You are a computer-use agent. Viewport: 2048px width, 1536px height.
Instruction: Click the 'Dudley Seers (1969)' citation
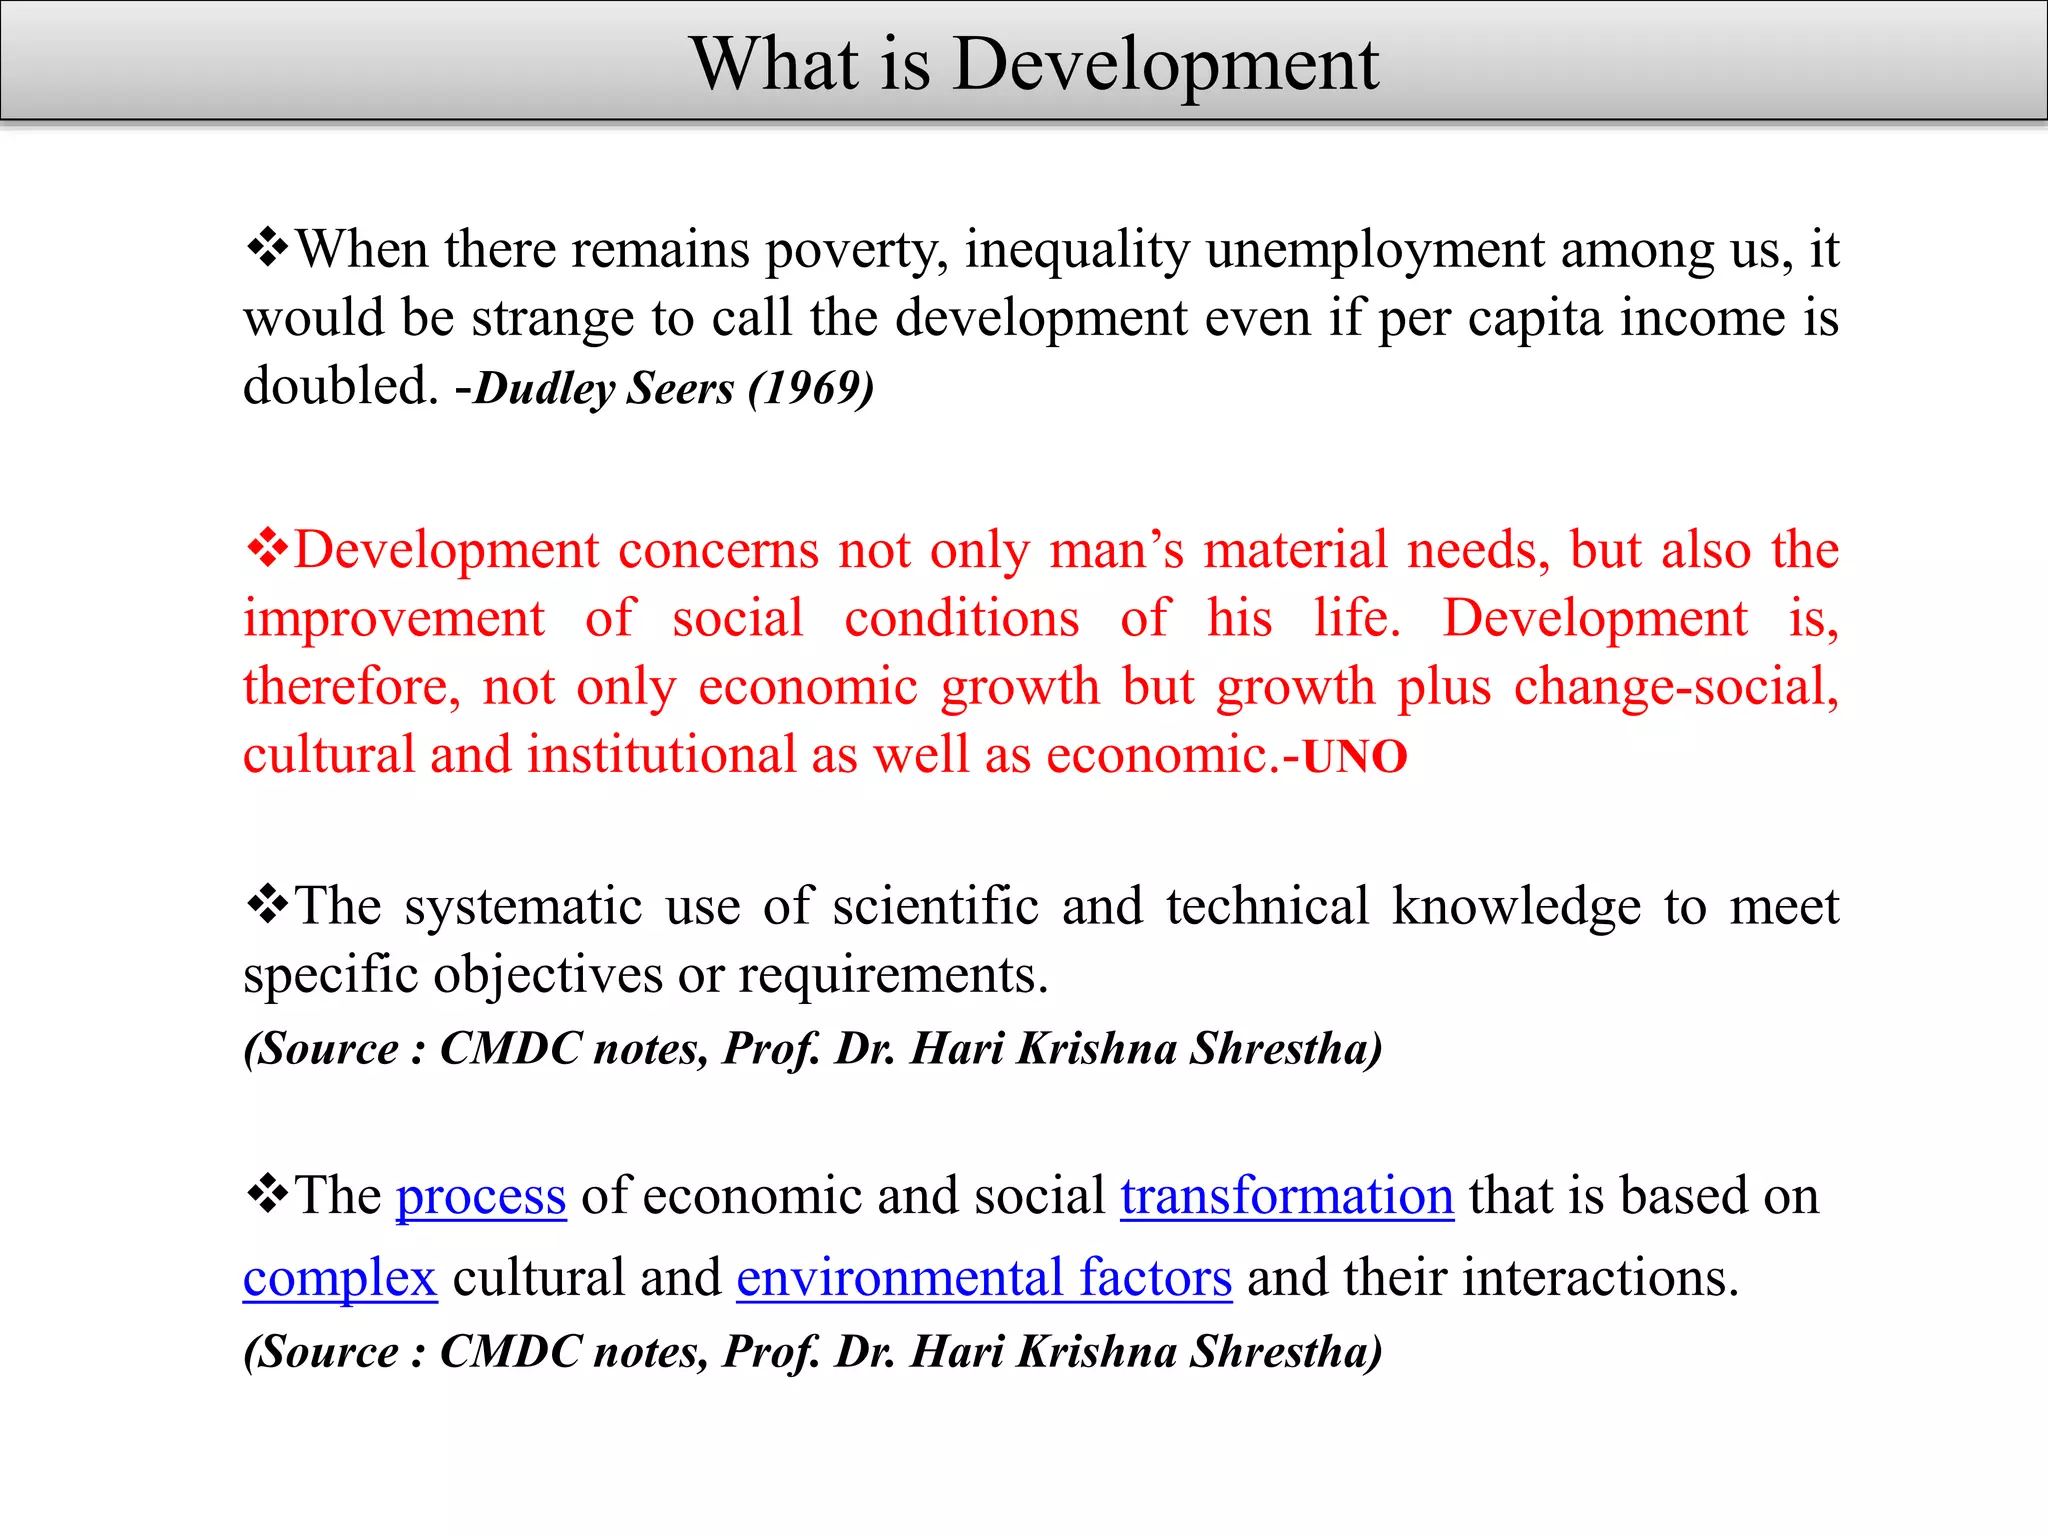(x=674, y=388)
